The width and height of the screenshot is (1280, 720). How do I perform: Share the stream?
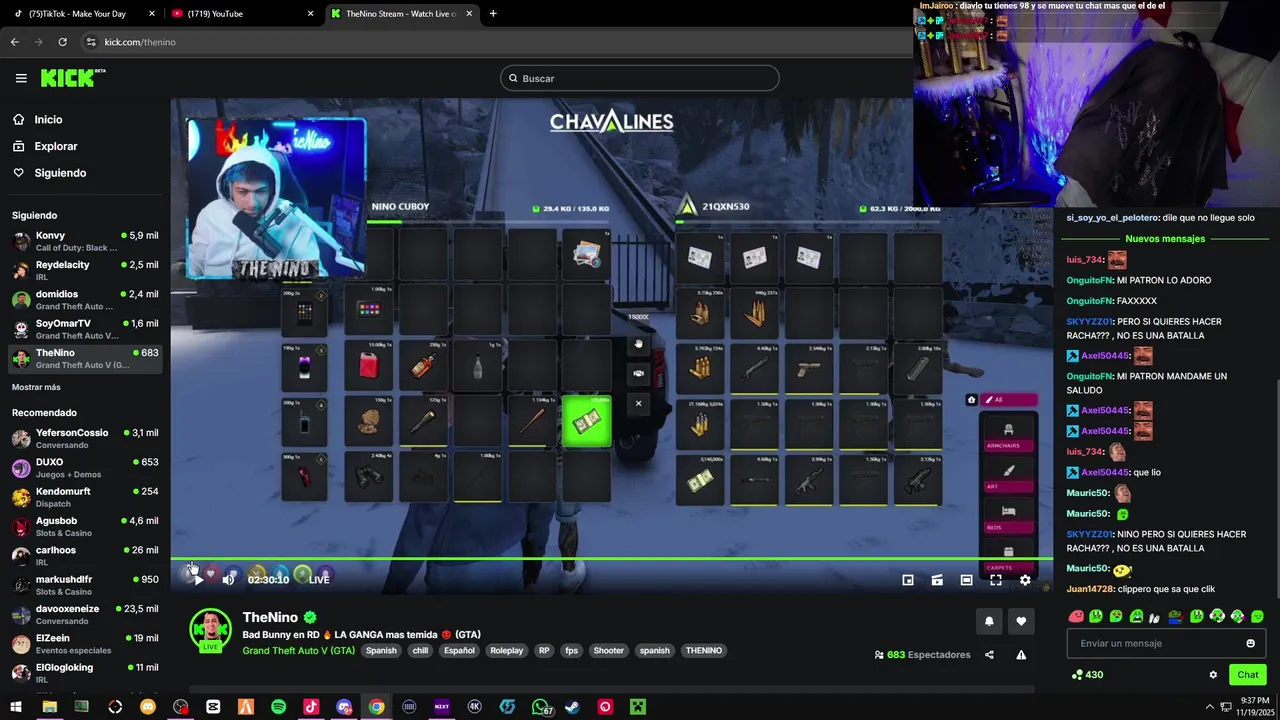pos(989,655)
